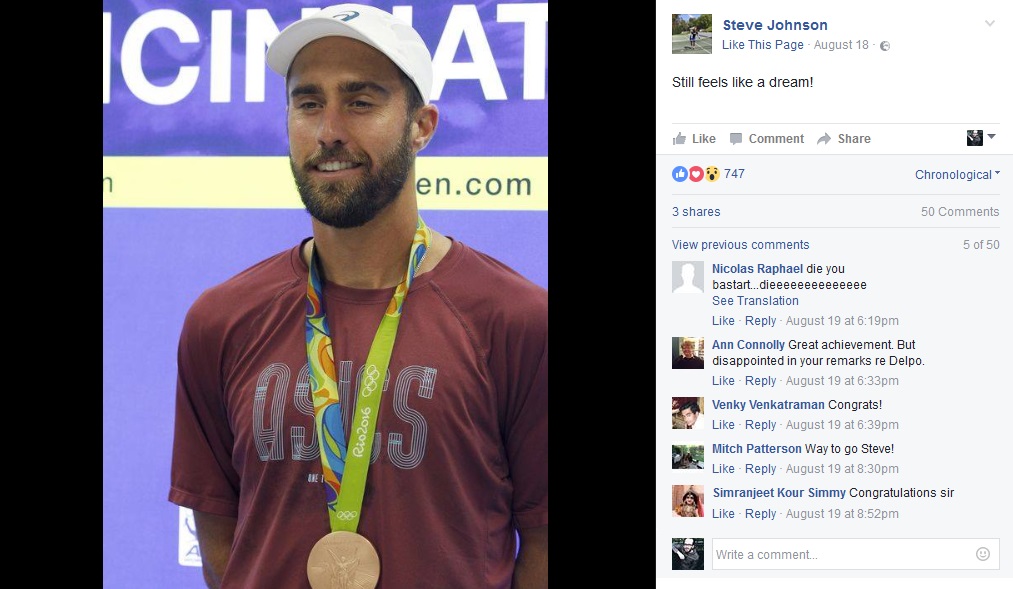Open the 3 shares link
This screenshot has width=1013, height=589.
[x=696, y=212]
